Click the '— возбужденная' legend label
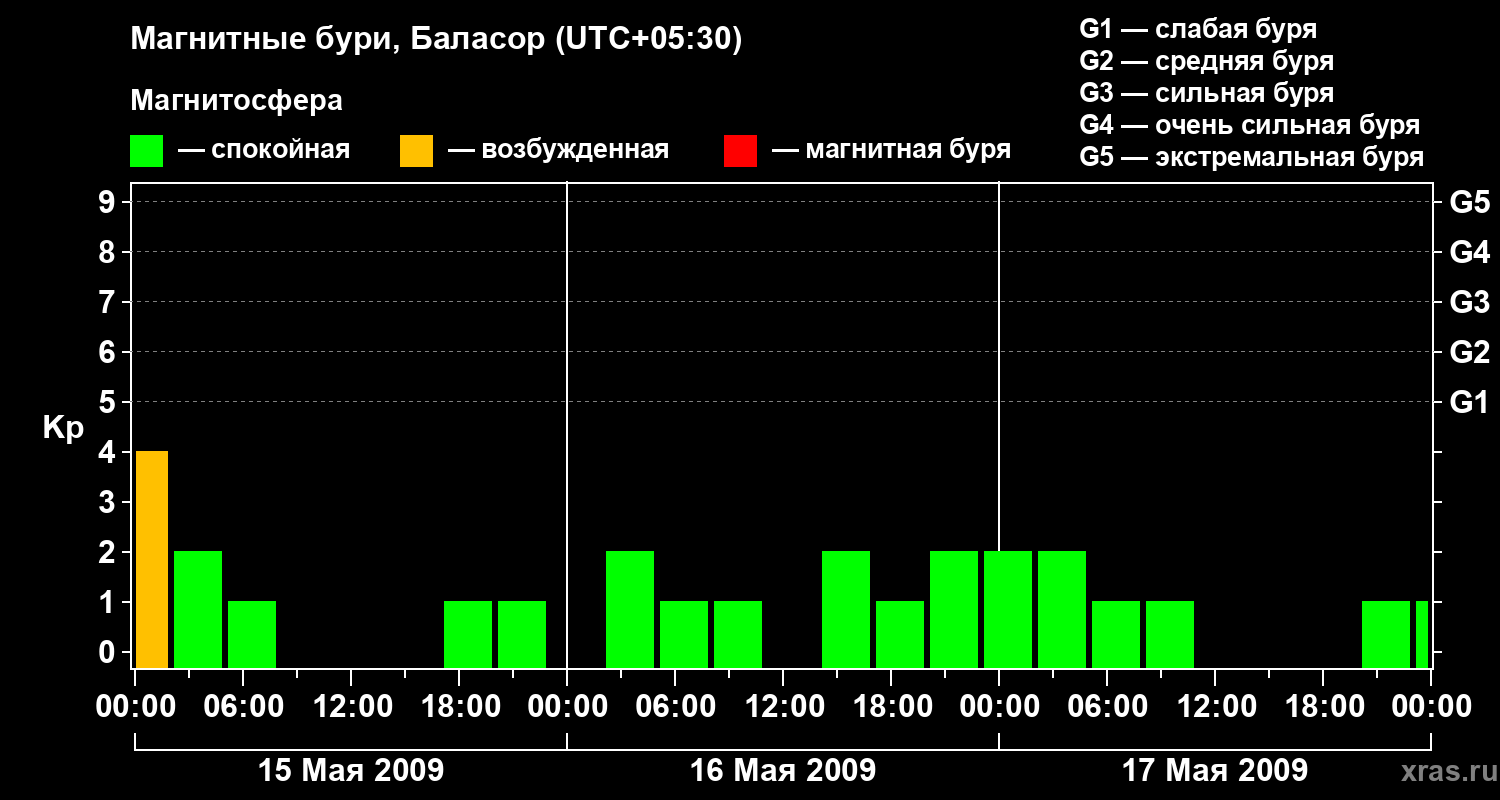The width and height of the screenshot is (1500, 800). tap(558, 151)
